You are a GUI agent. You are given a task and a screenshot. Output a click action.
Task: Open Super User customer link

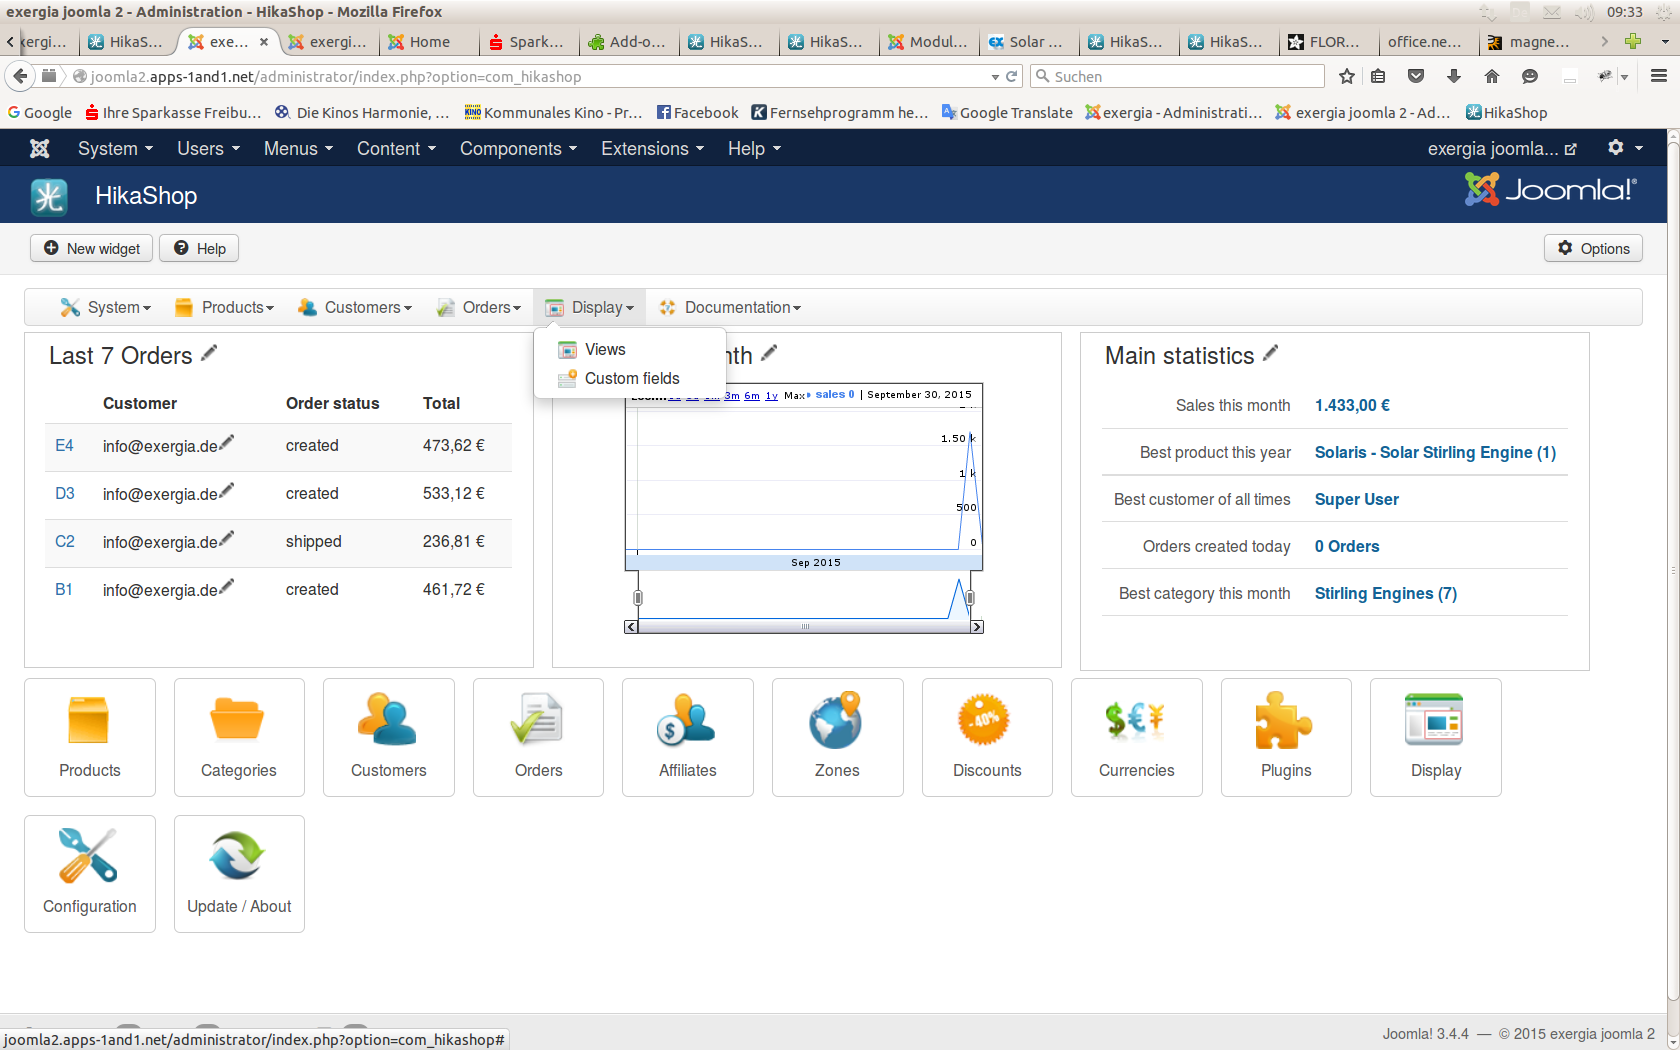[1356, 499]
